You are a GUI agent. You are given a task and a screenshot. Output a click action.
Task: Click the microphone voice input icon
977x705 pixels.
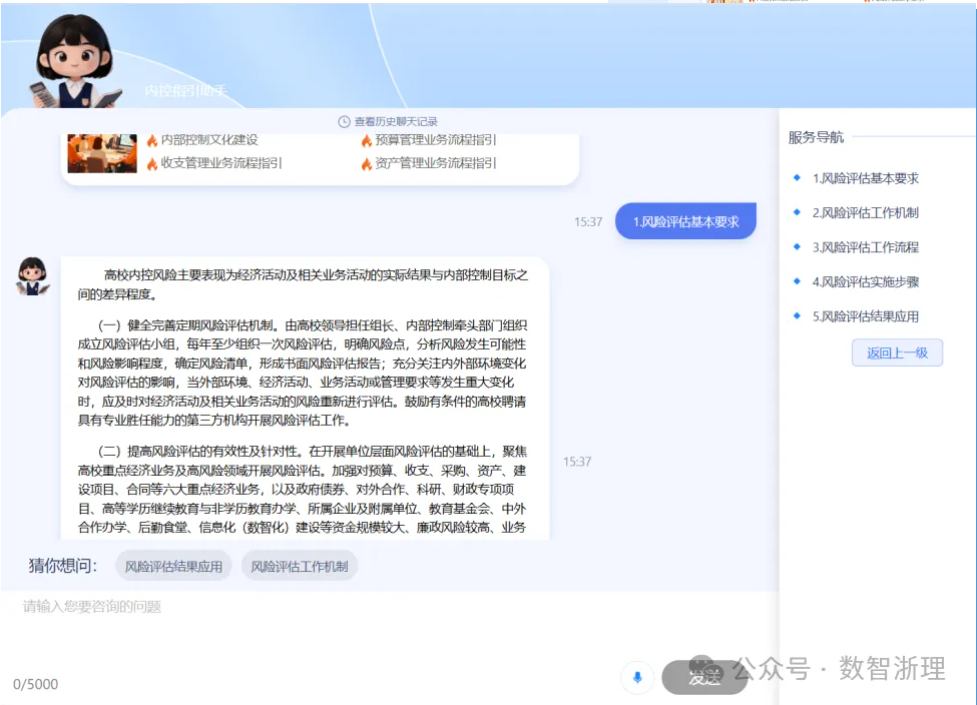click(x=637, y=677)
